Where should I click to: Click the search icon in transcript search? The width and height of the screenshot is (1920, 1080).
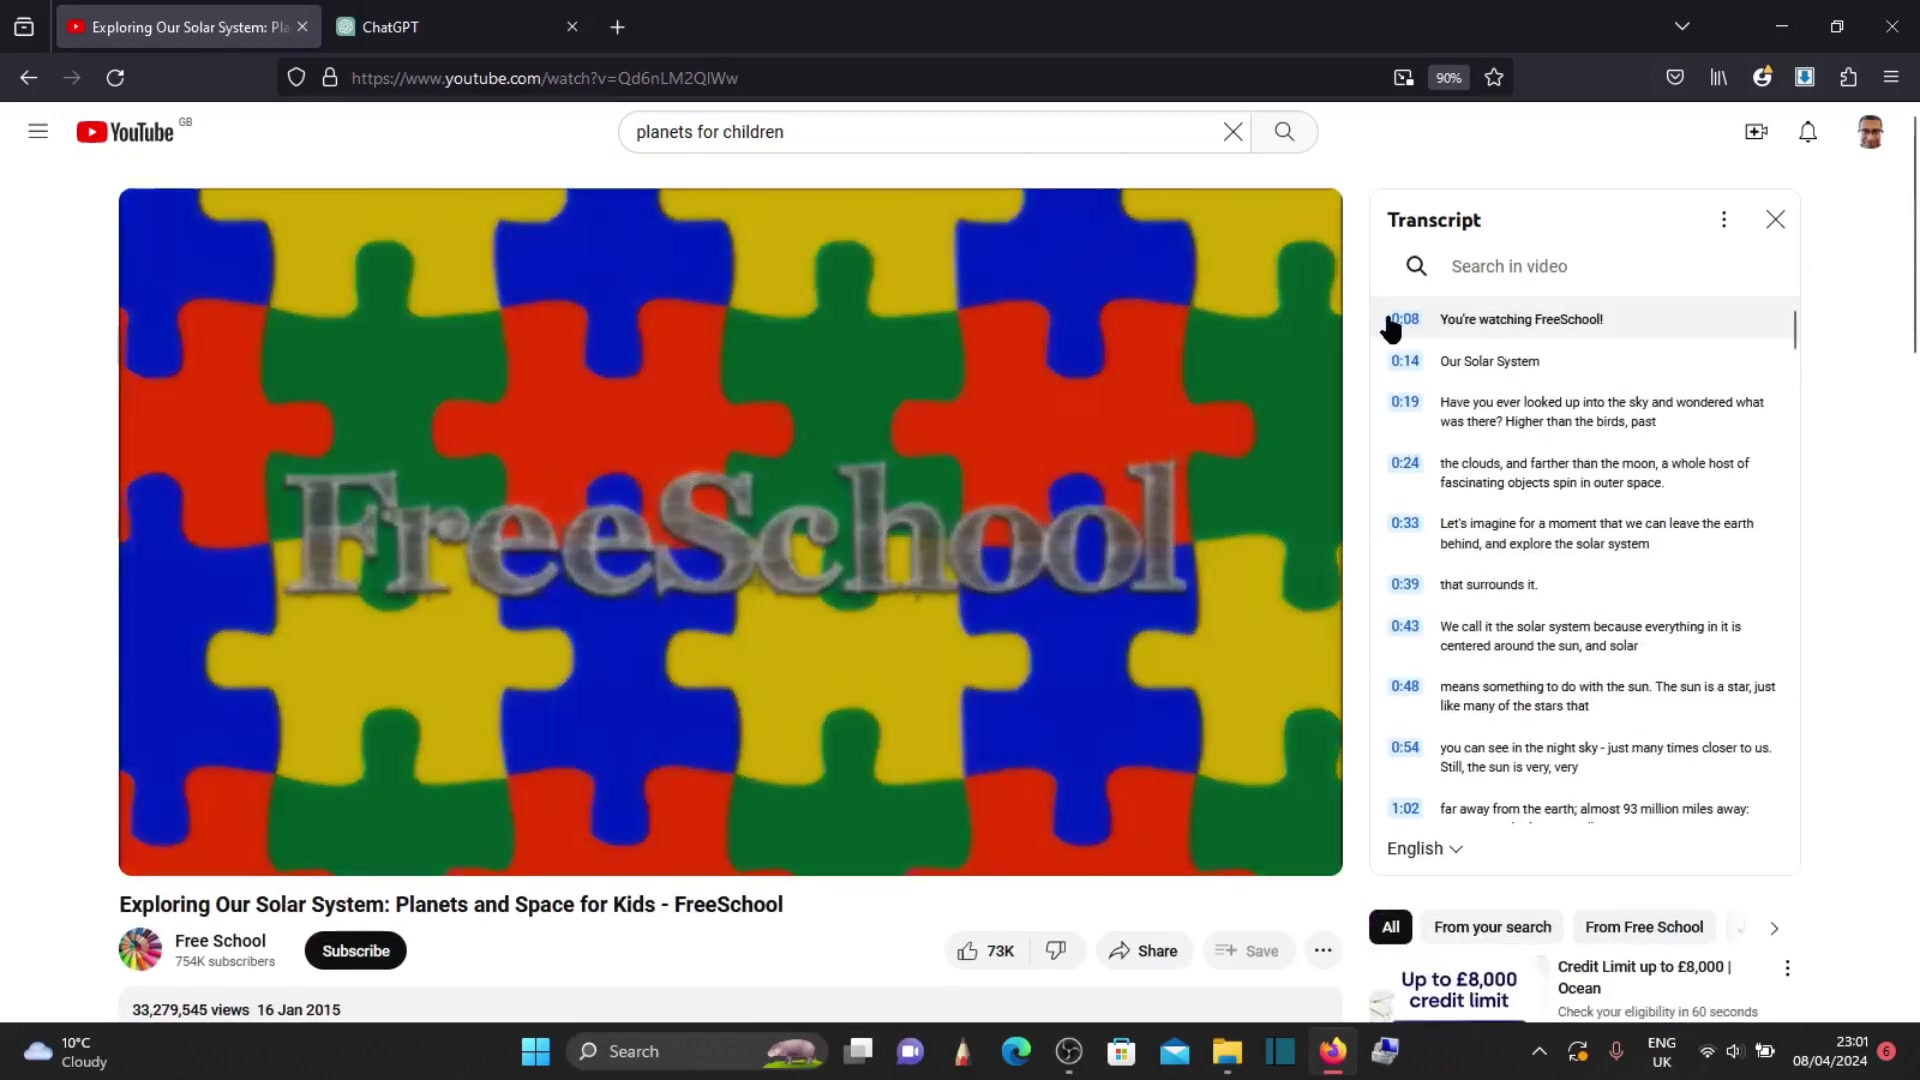(x=1416, y=266)
